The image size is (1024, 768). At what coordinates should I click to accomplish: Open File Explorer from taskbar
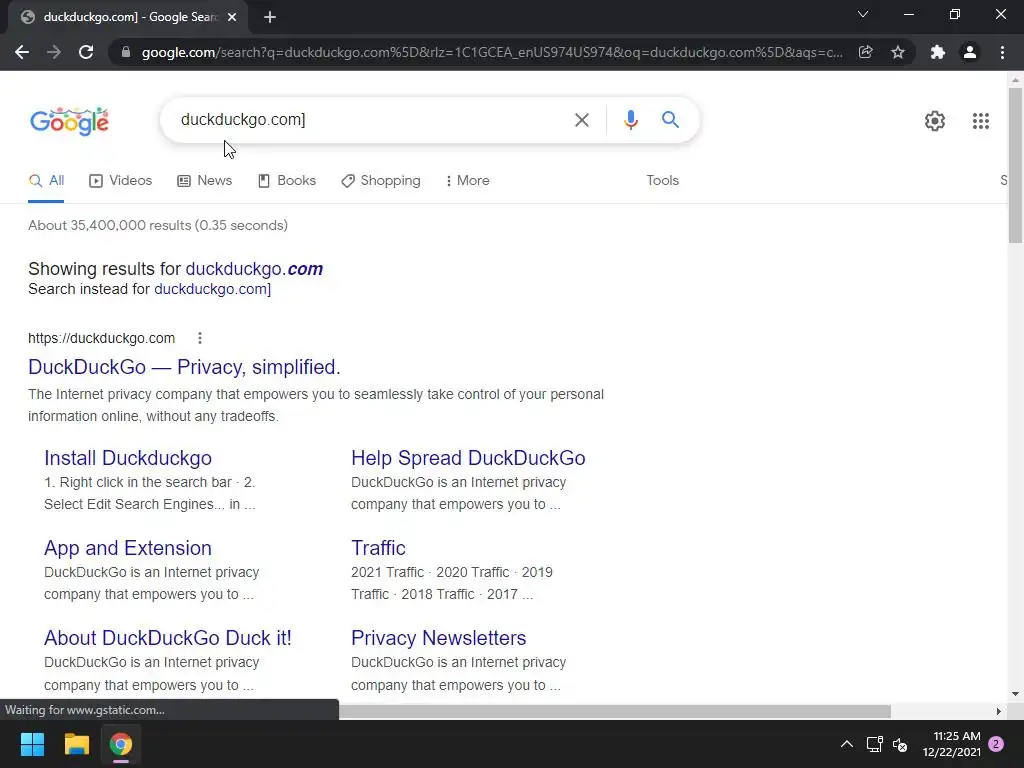tap(76, 744)
